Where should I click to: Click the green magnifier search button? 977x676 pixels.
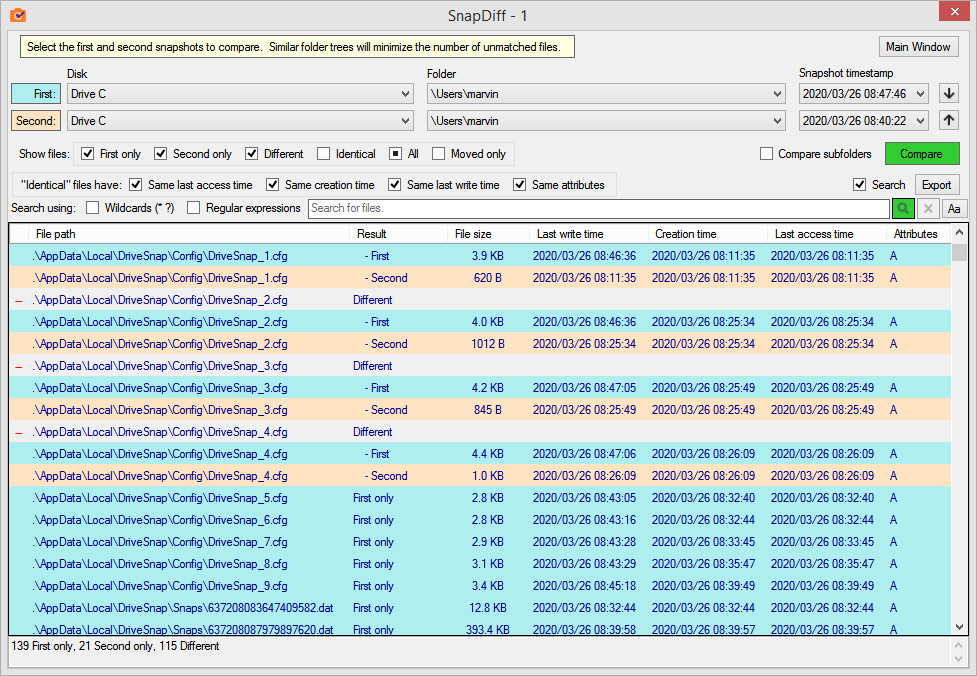pos(903,208)
